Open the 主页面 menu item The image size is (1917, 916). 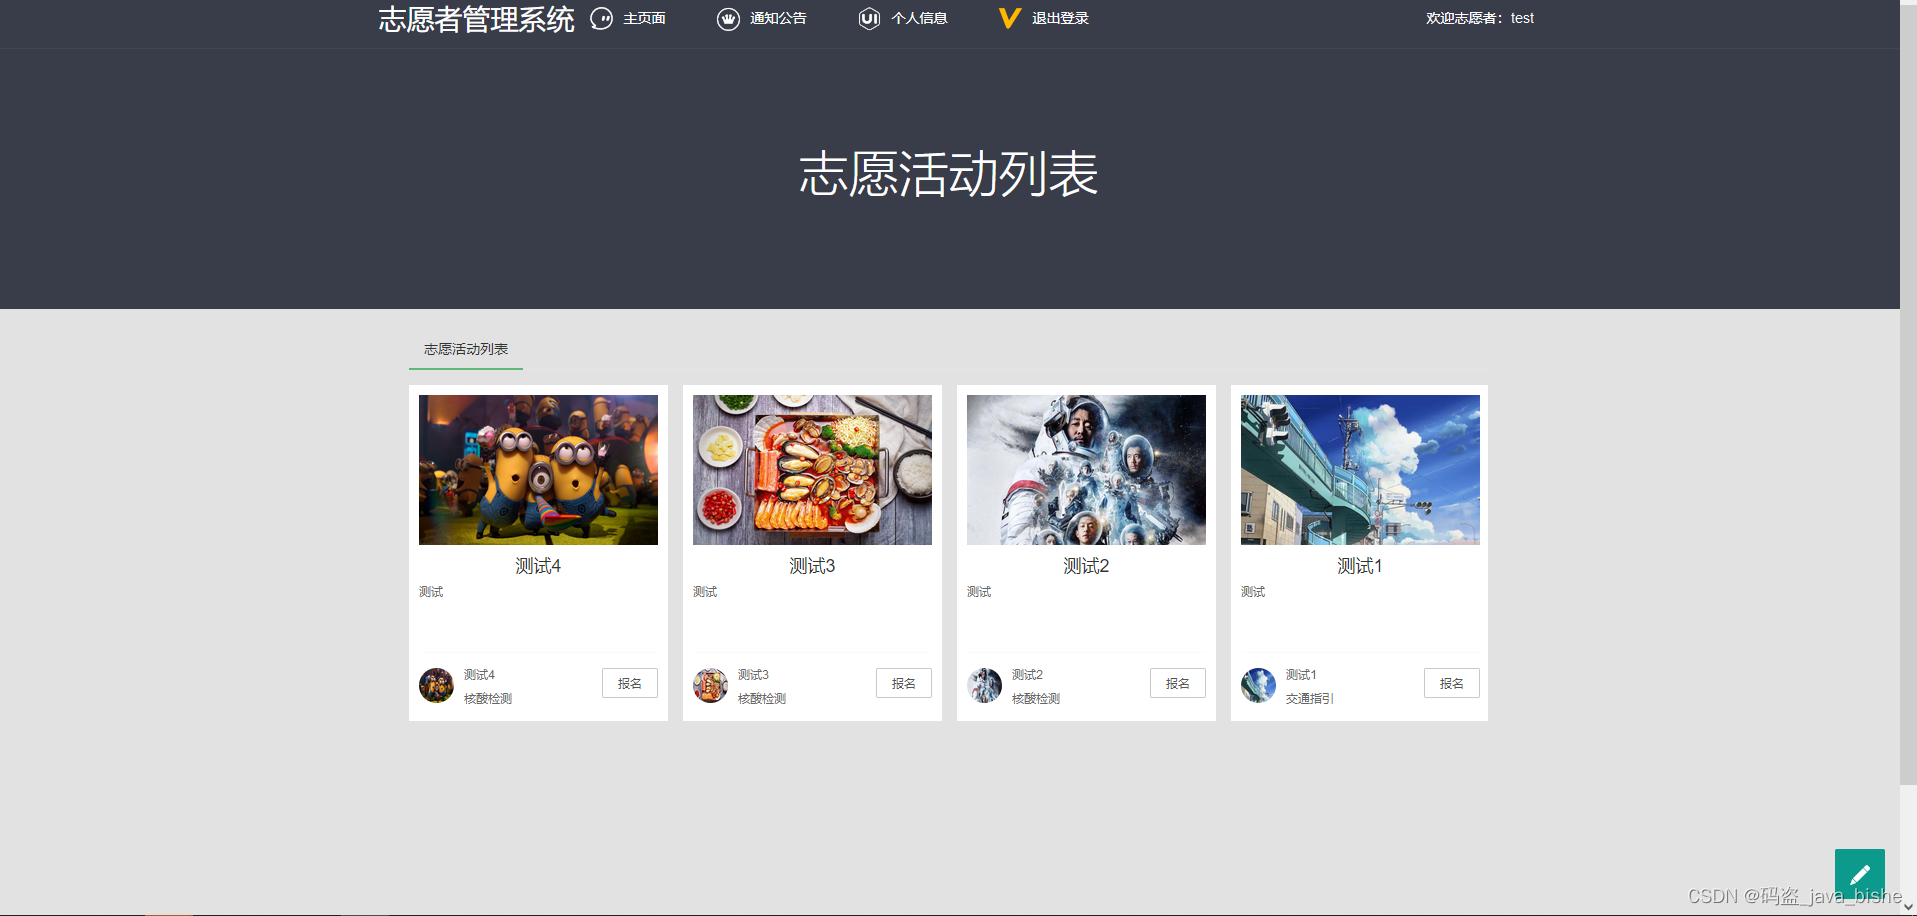click(x=644, y=19)
